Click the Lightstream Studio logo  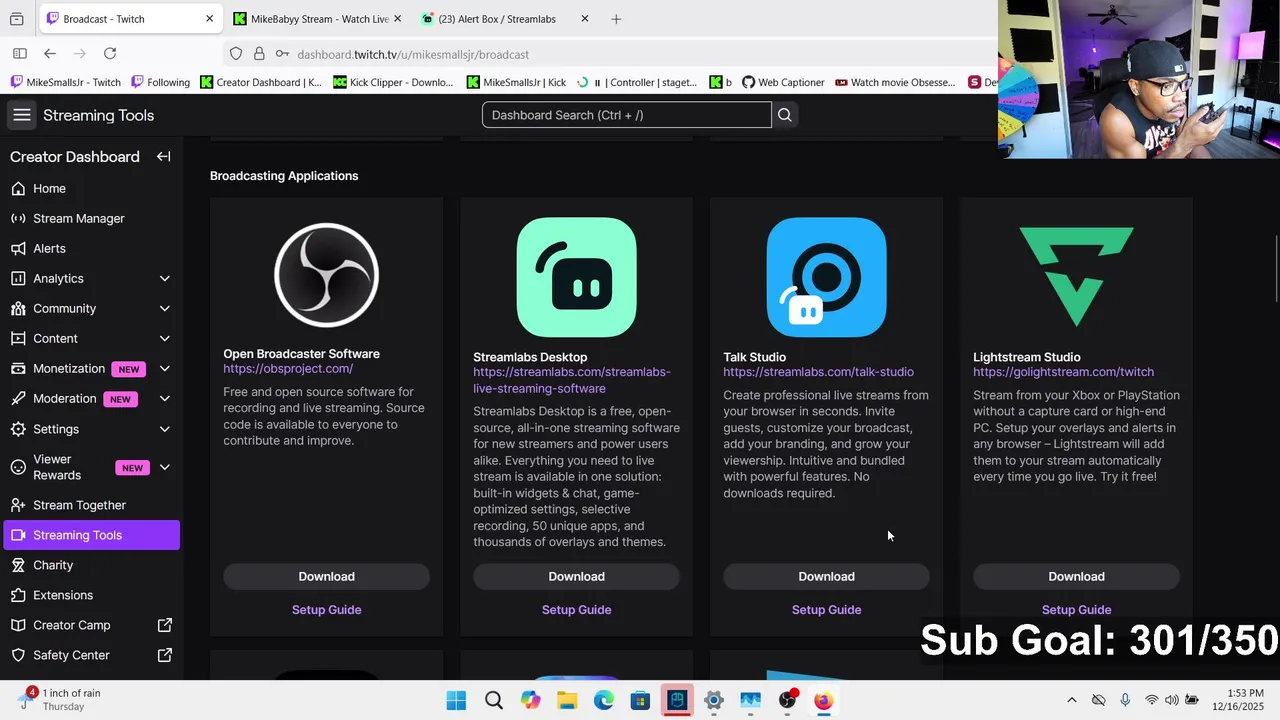coord(1076,277)
